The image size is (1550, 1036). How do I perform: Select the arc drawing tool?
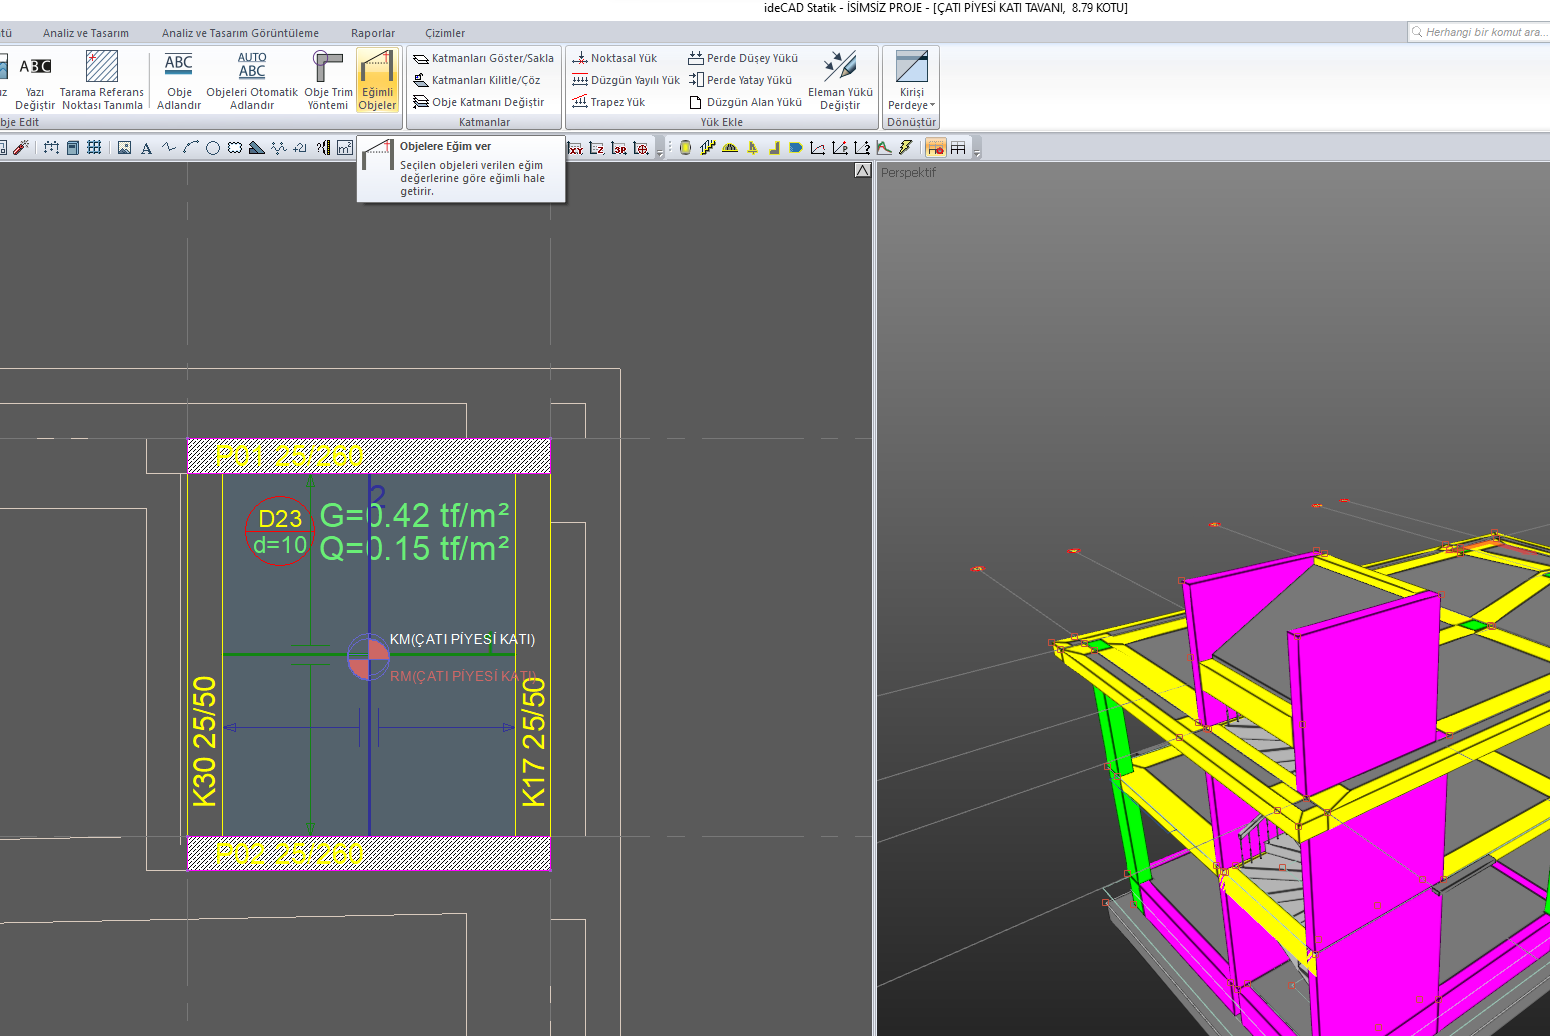coord(190,148)
